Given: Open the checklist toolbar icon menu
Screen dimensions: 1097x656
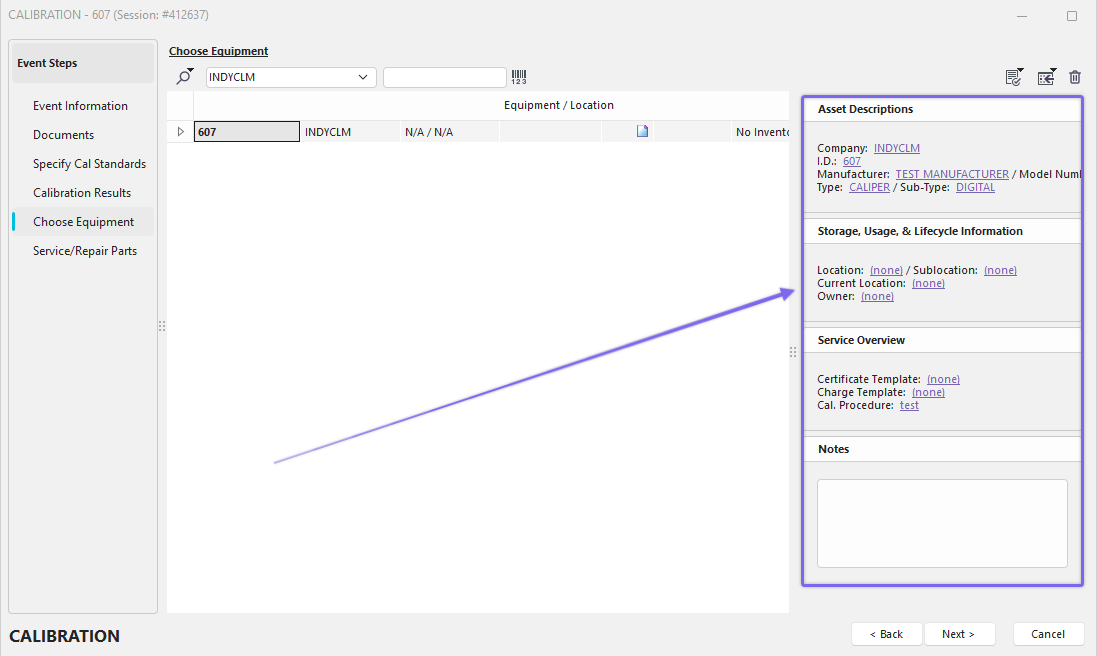Looking at the screenshot, I should click(x=1014, y=77).
